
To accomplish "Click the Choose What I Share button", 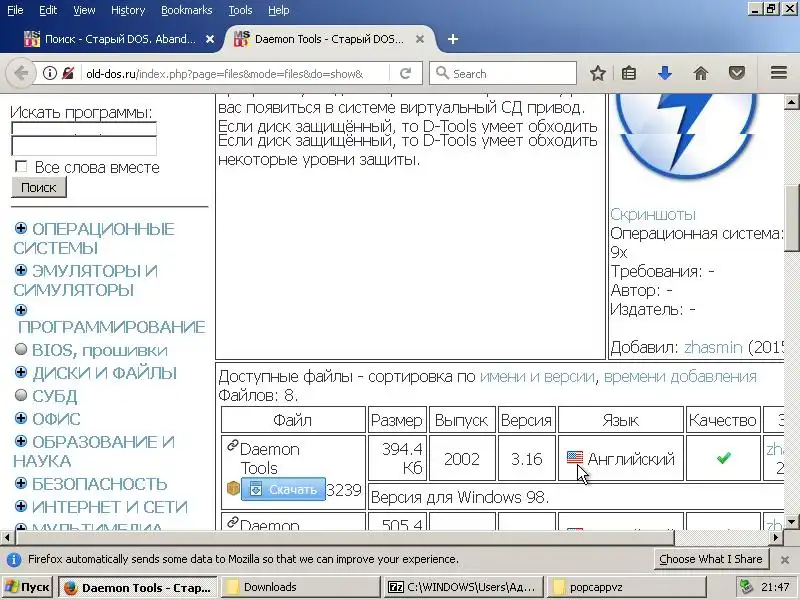I will pyautogui.click(x=711, y=559).
